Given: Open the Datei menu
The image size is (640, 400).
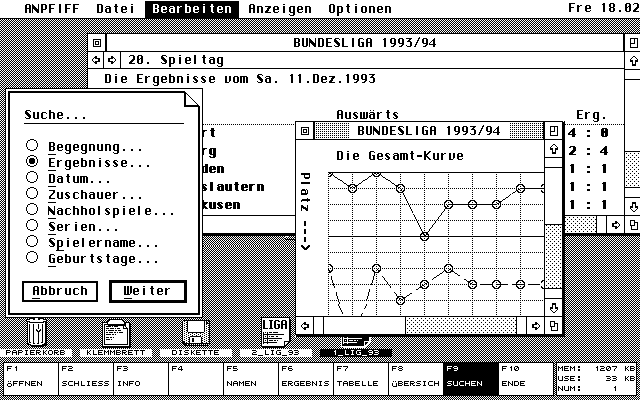Looking at the screenshot, I should point(118,9).
